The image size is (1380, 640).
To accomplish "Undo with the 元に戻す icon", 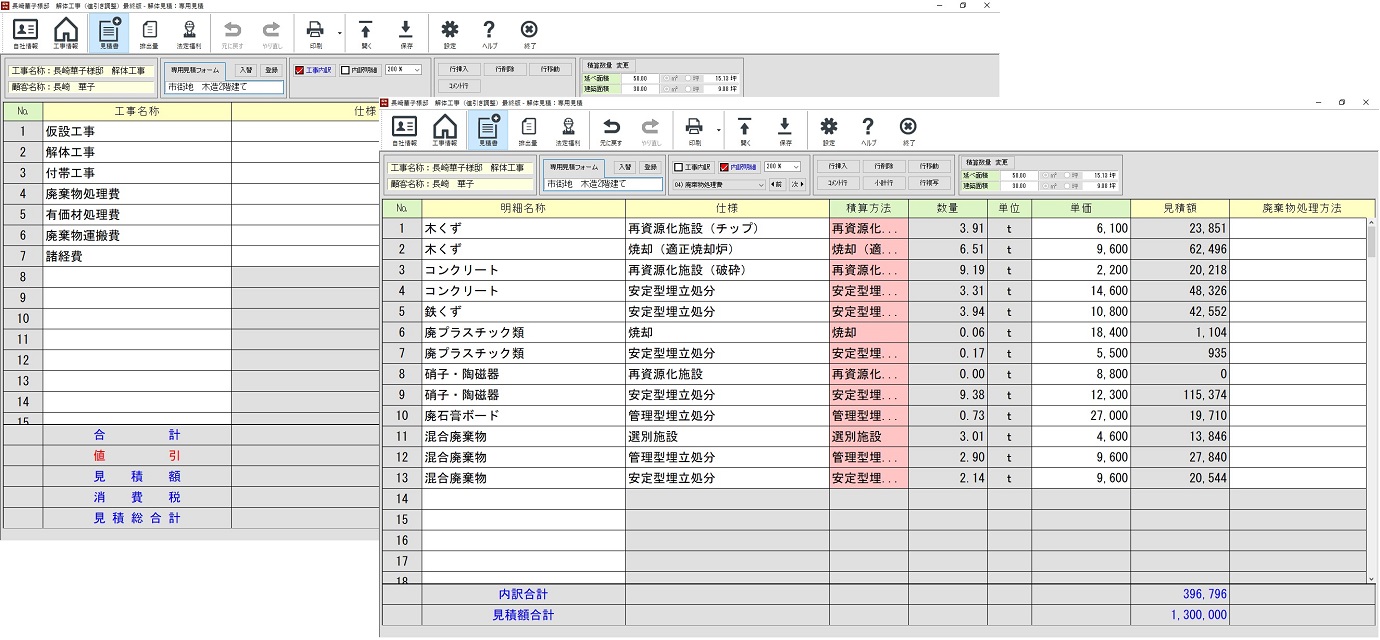I will coord(611,128).
